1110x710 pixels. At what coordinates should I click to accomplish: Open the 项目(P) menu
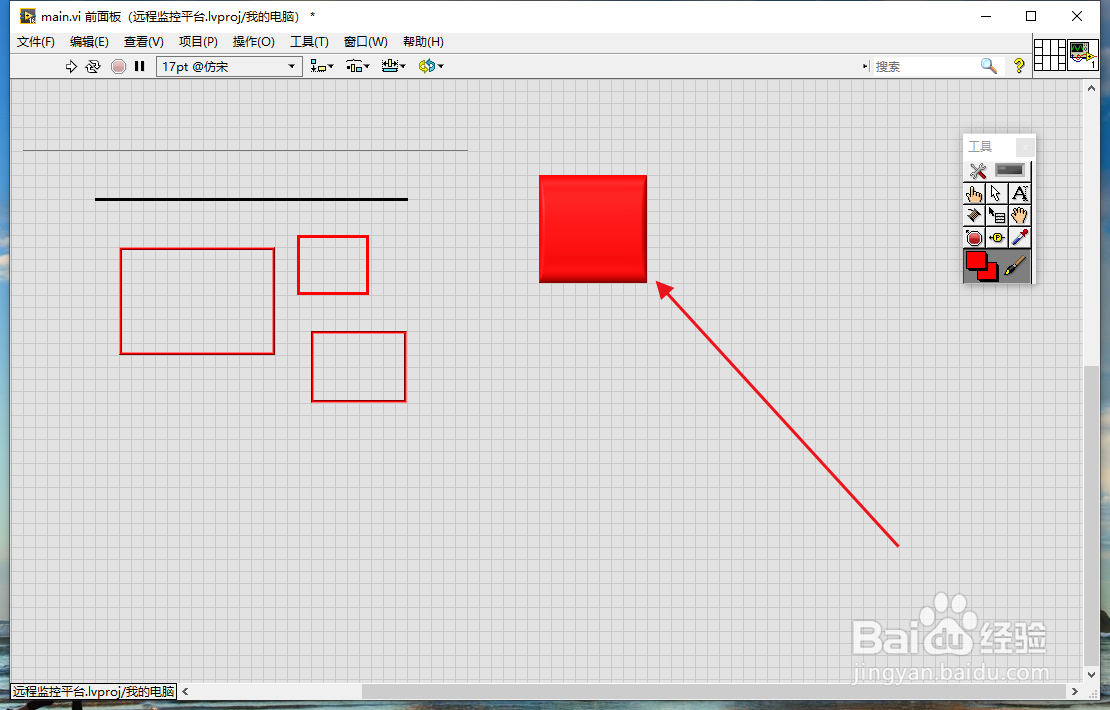click(x=198, y=42)
